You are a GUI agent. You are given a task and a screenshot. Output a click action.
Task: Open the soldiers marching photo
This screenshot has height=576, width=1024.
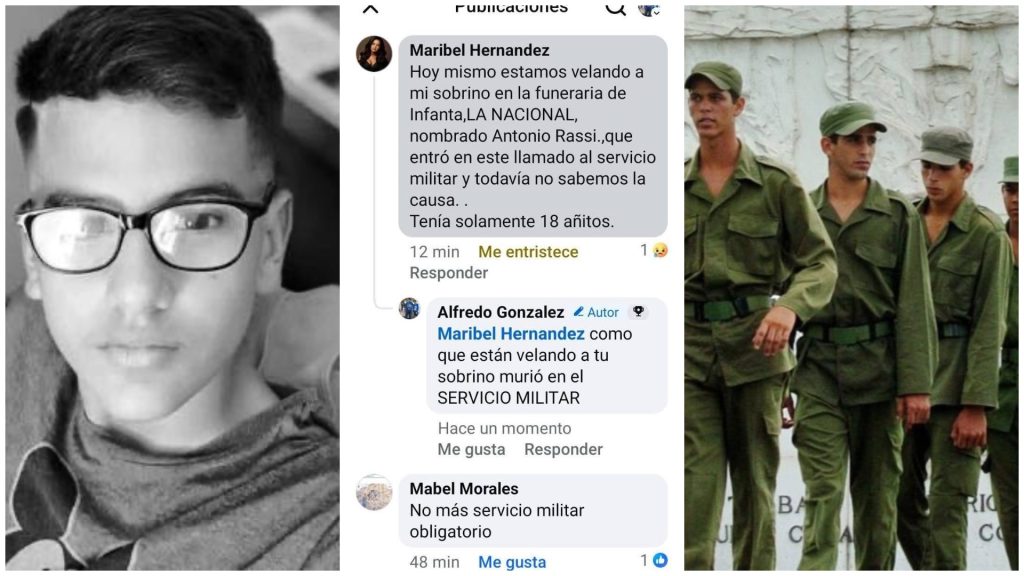tap(851, 288)
